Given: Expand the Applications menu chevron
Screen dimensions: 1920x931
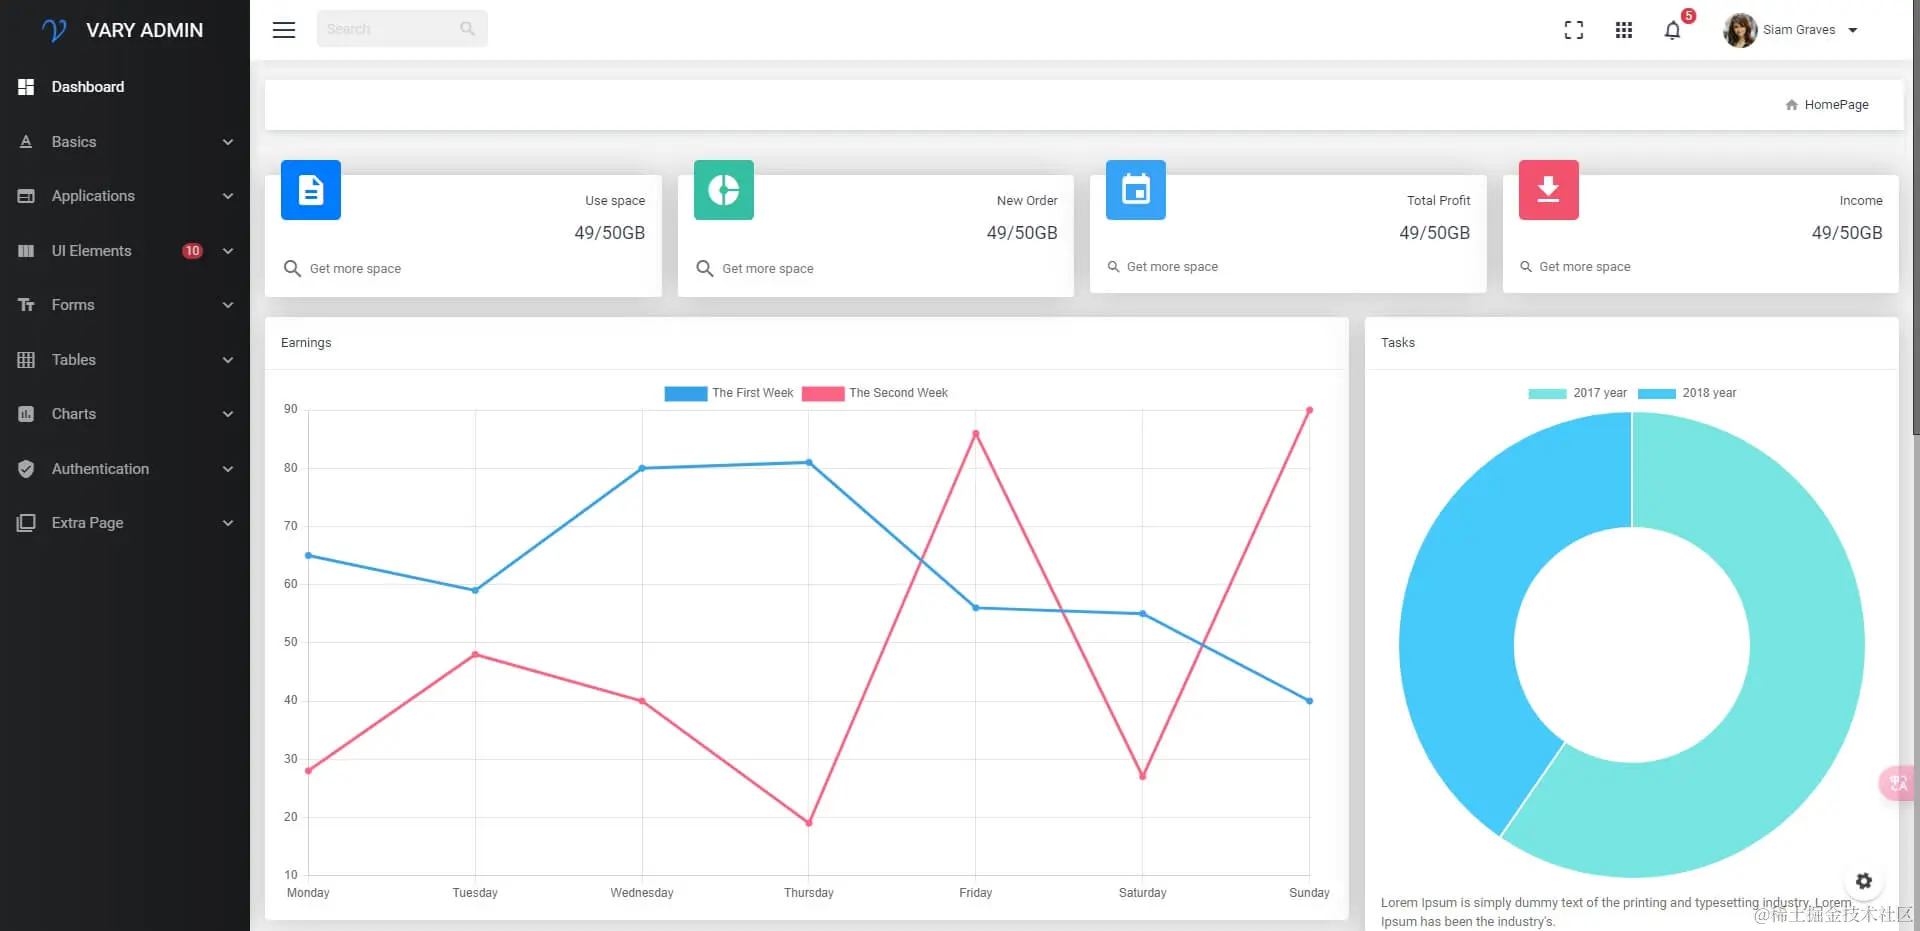Looking at the screenshot, I should click(228, 196).
